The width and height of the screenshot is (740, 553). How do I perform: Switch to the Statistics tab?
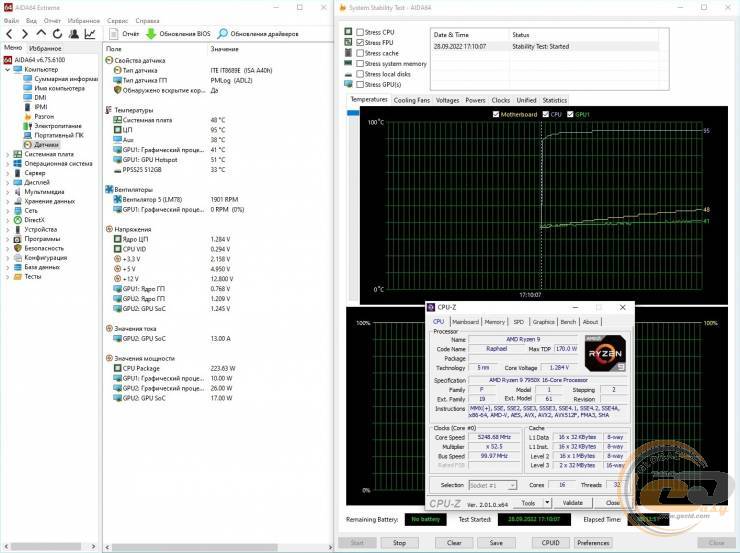(x=554, y=100)
